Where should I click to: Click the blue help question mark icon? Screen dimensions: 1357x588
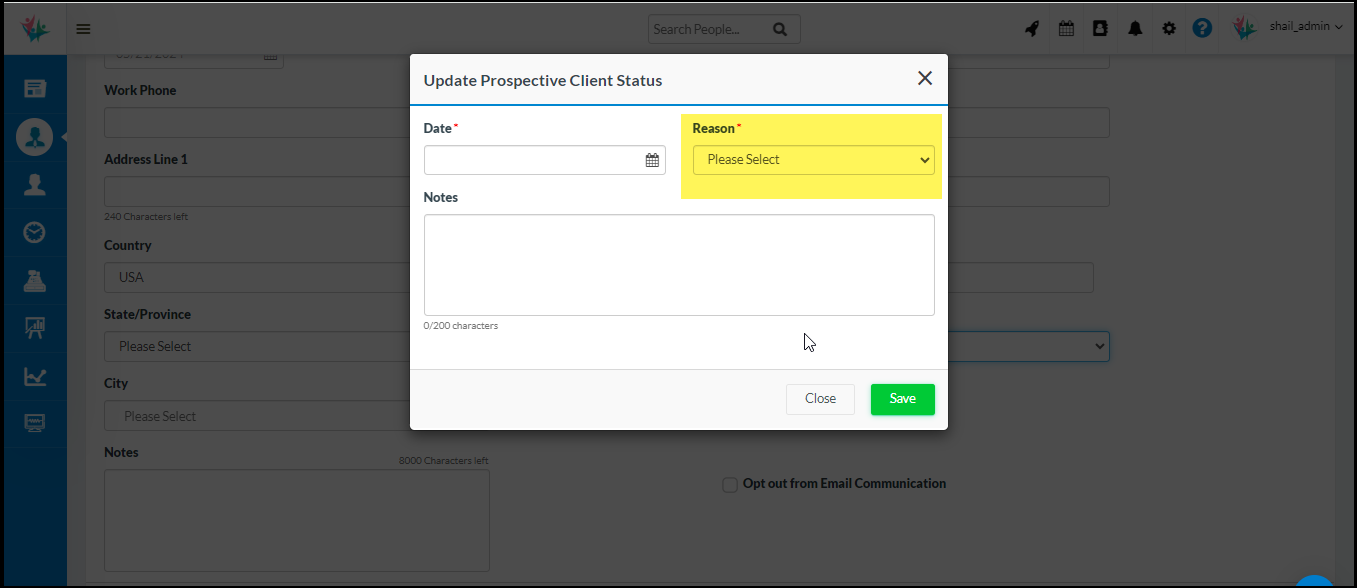[1202, 29]
